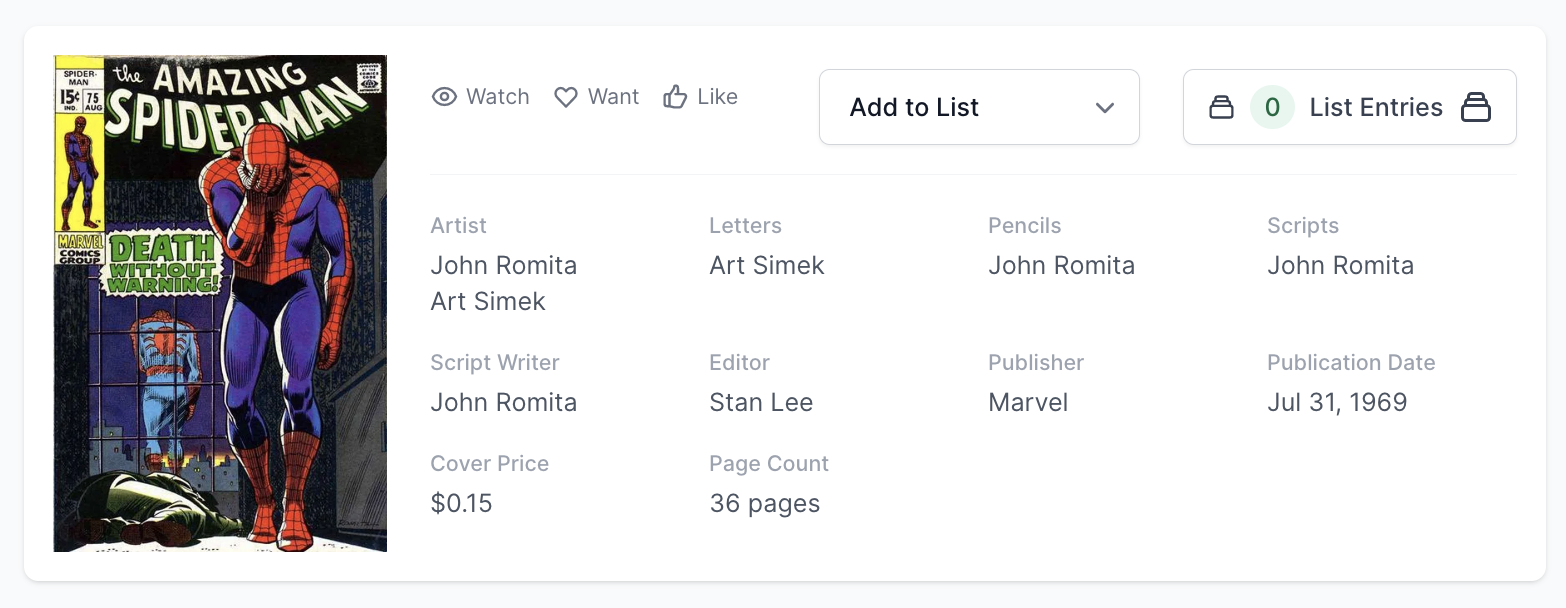Click the 36 pages page count
Viewport: 1566px width, 608px height.
(764, 503)
